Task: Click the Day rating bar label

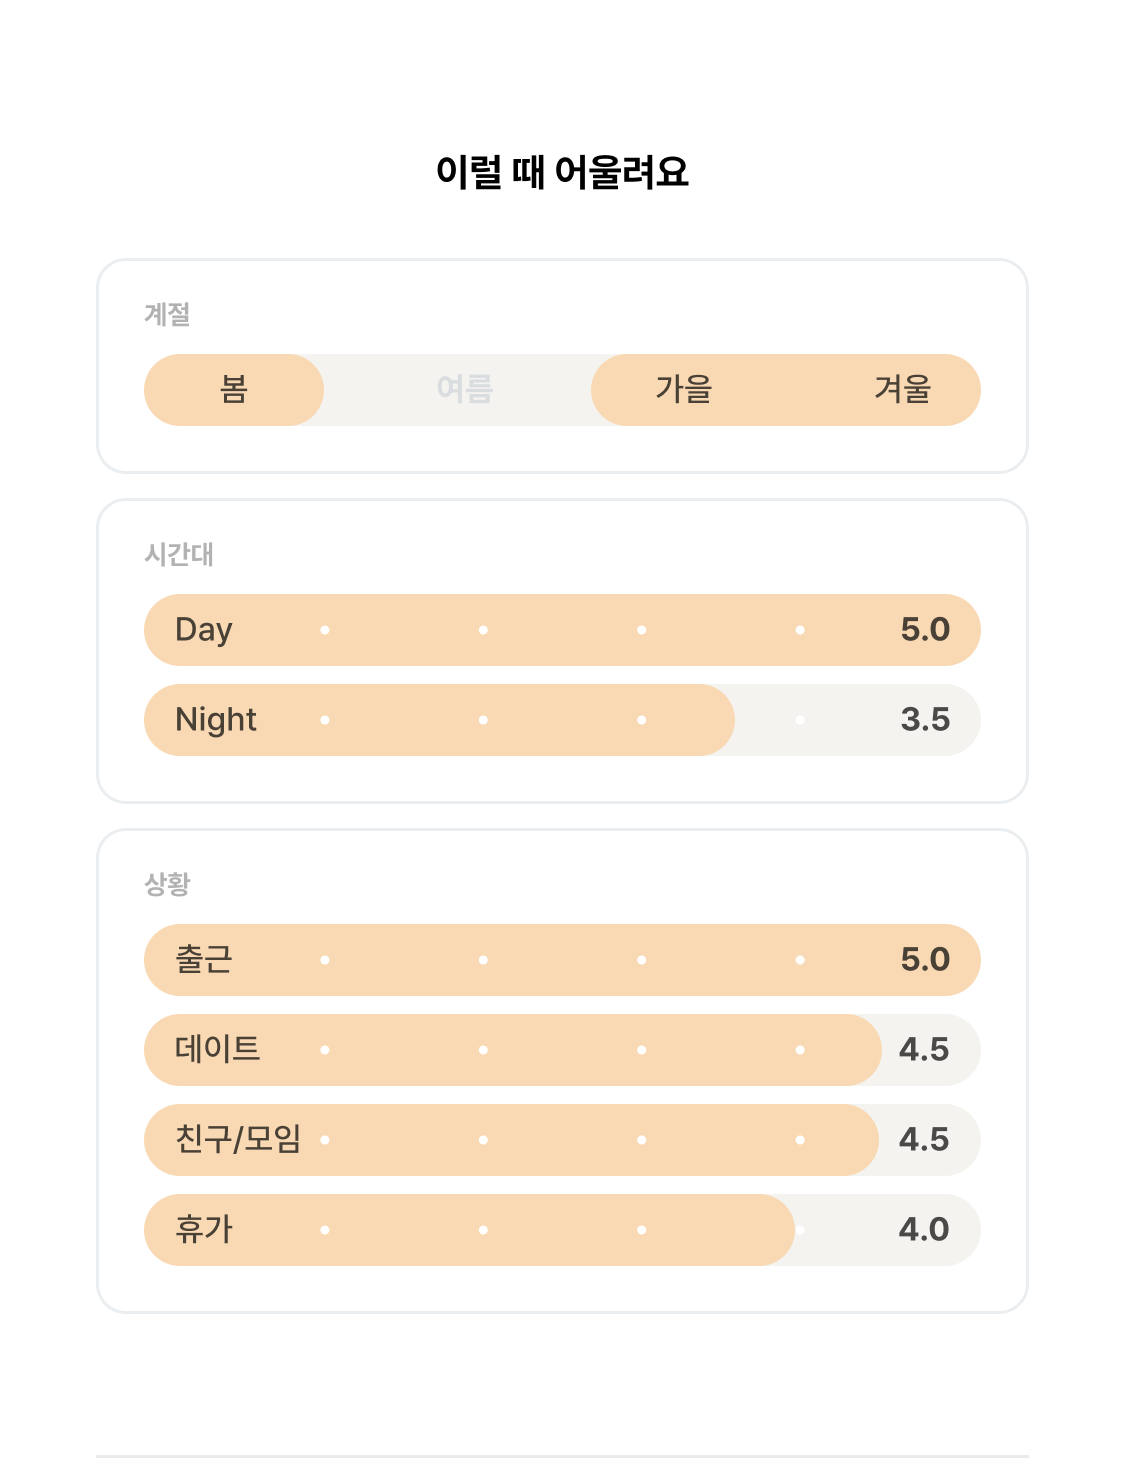Action: [204, 630]
